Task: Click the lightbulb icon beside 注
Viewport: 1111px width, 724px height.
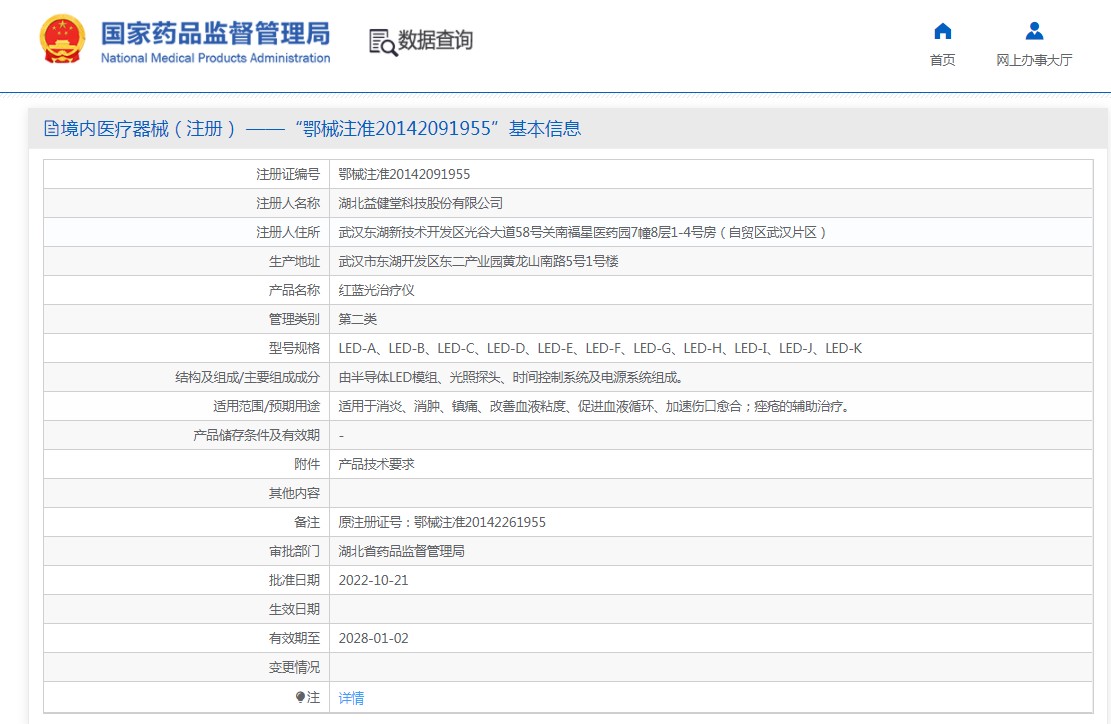Action: (x=300, y=697)
